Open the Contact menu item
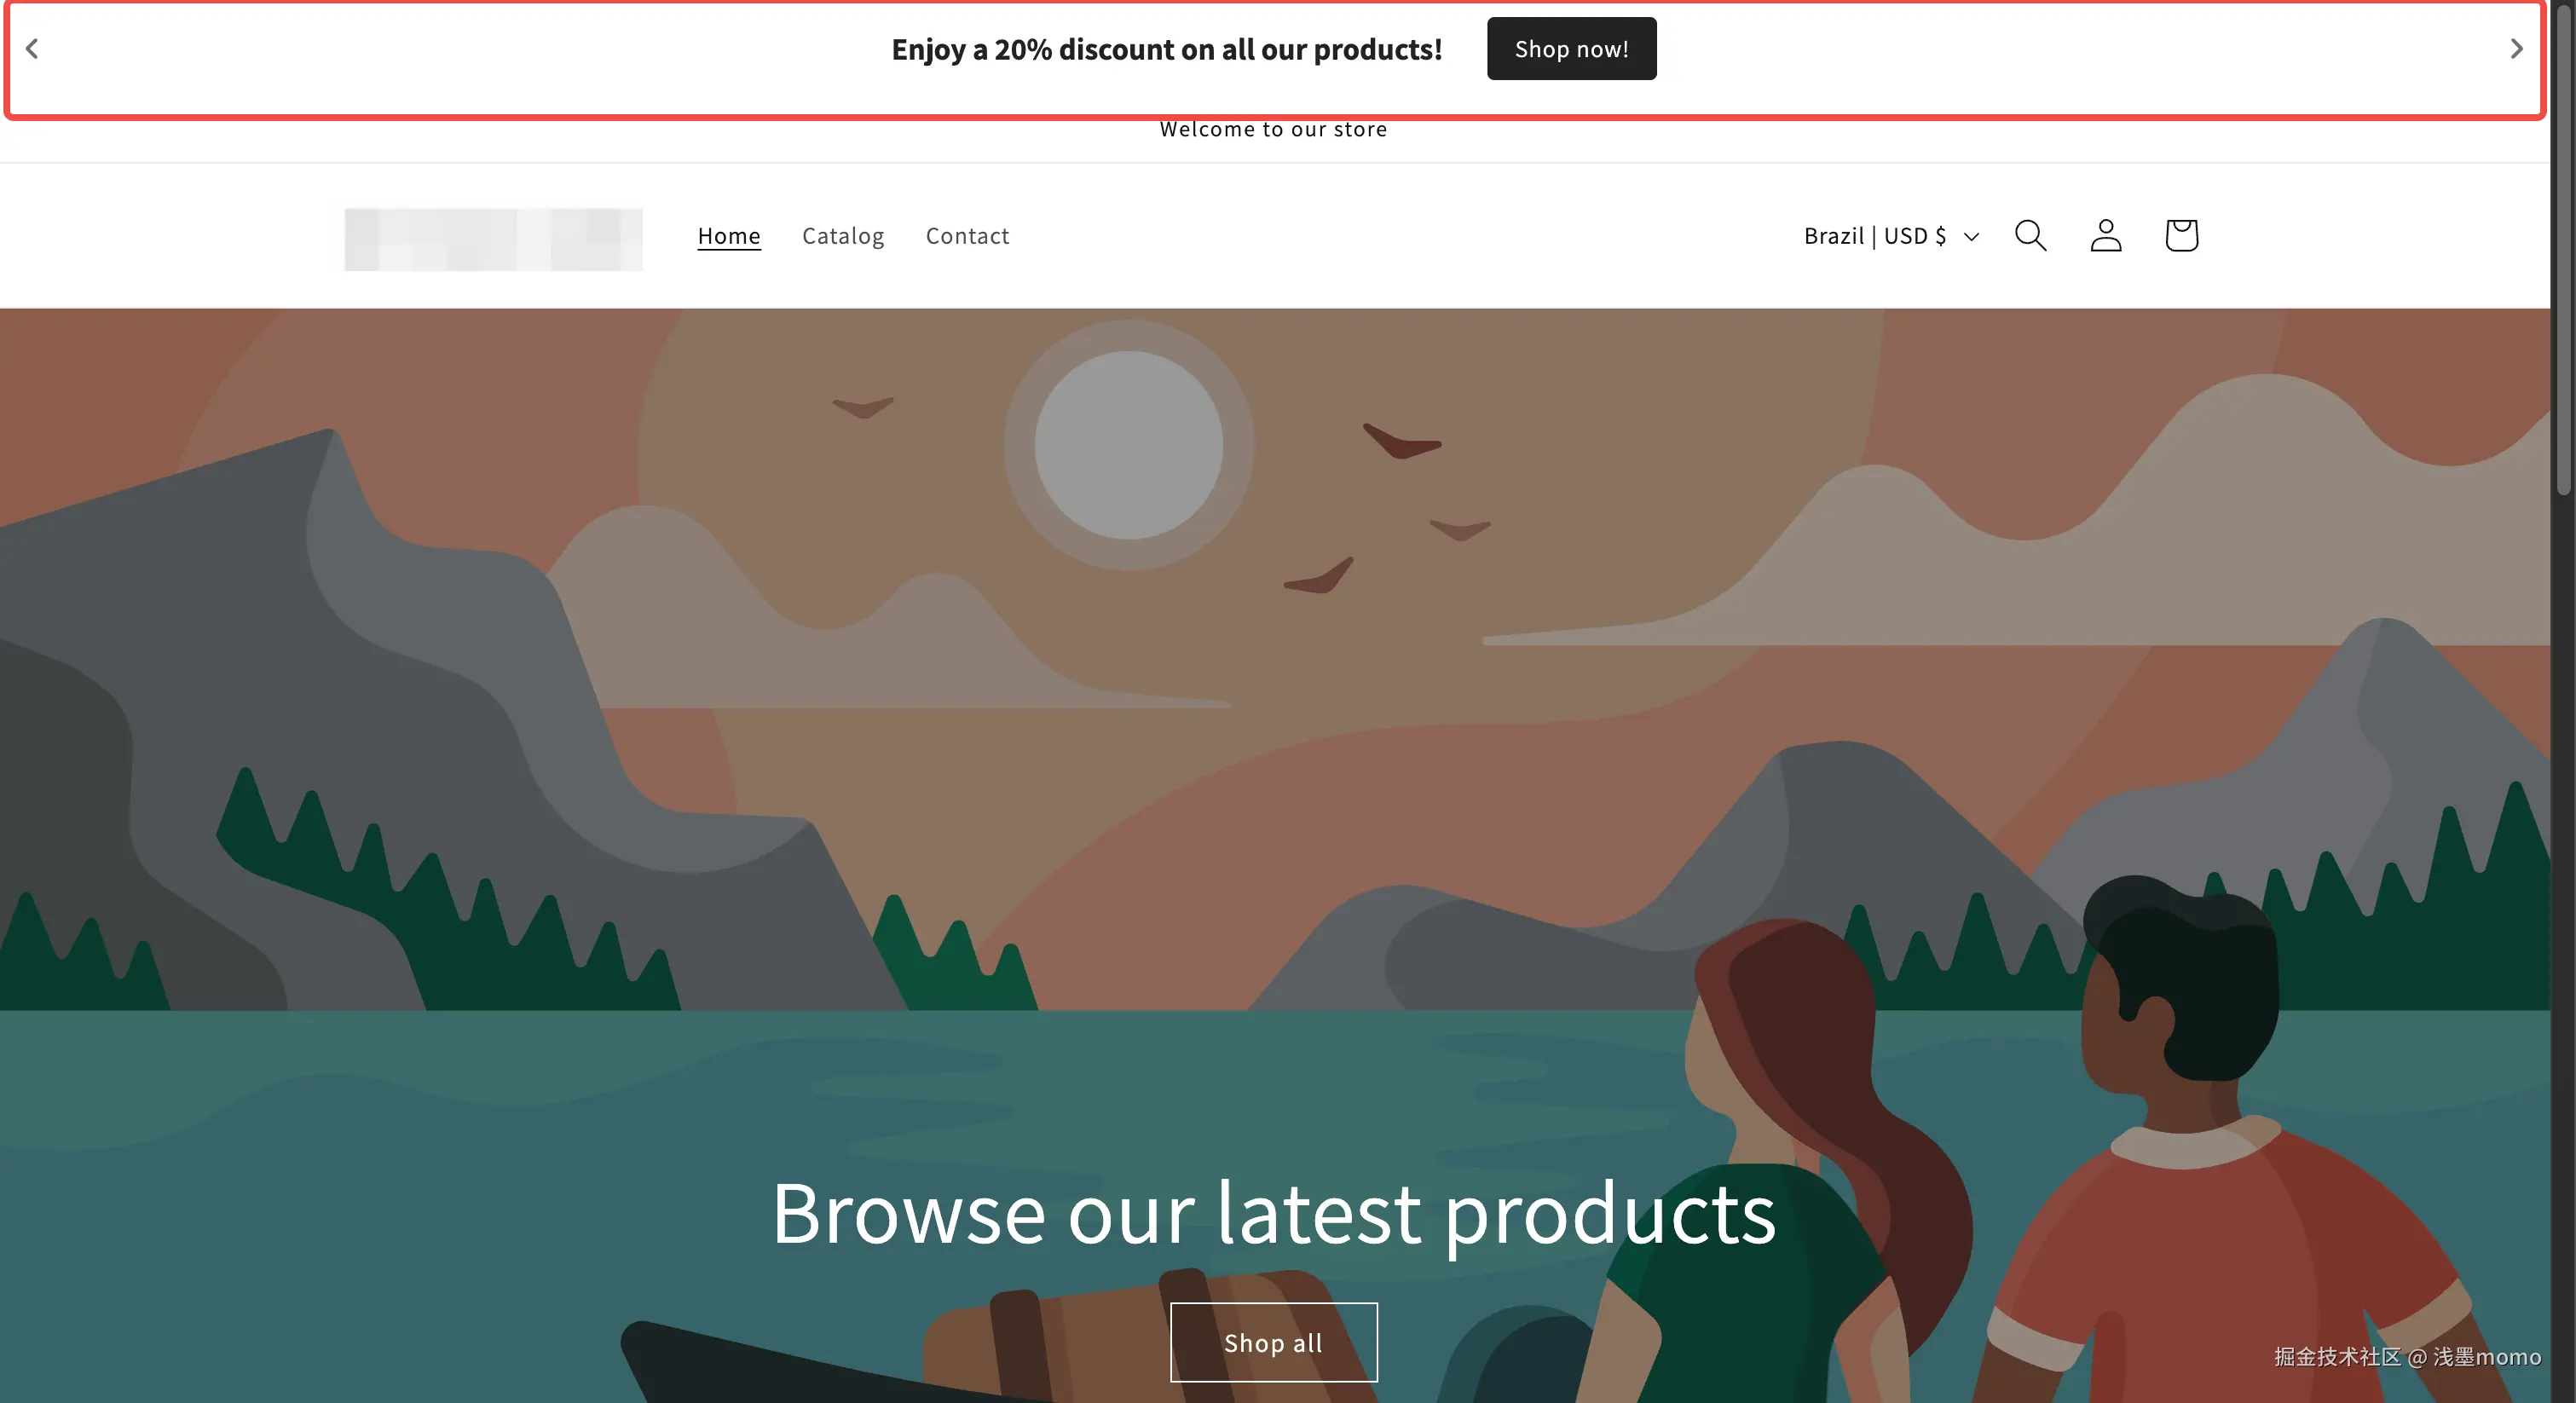2576x1403 pixels. pyautogui.click(x=967, y=236)
